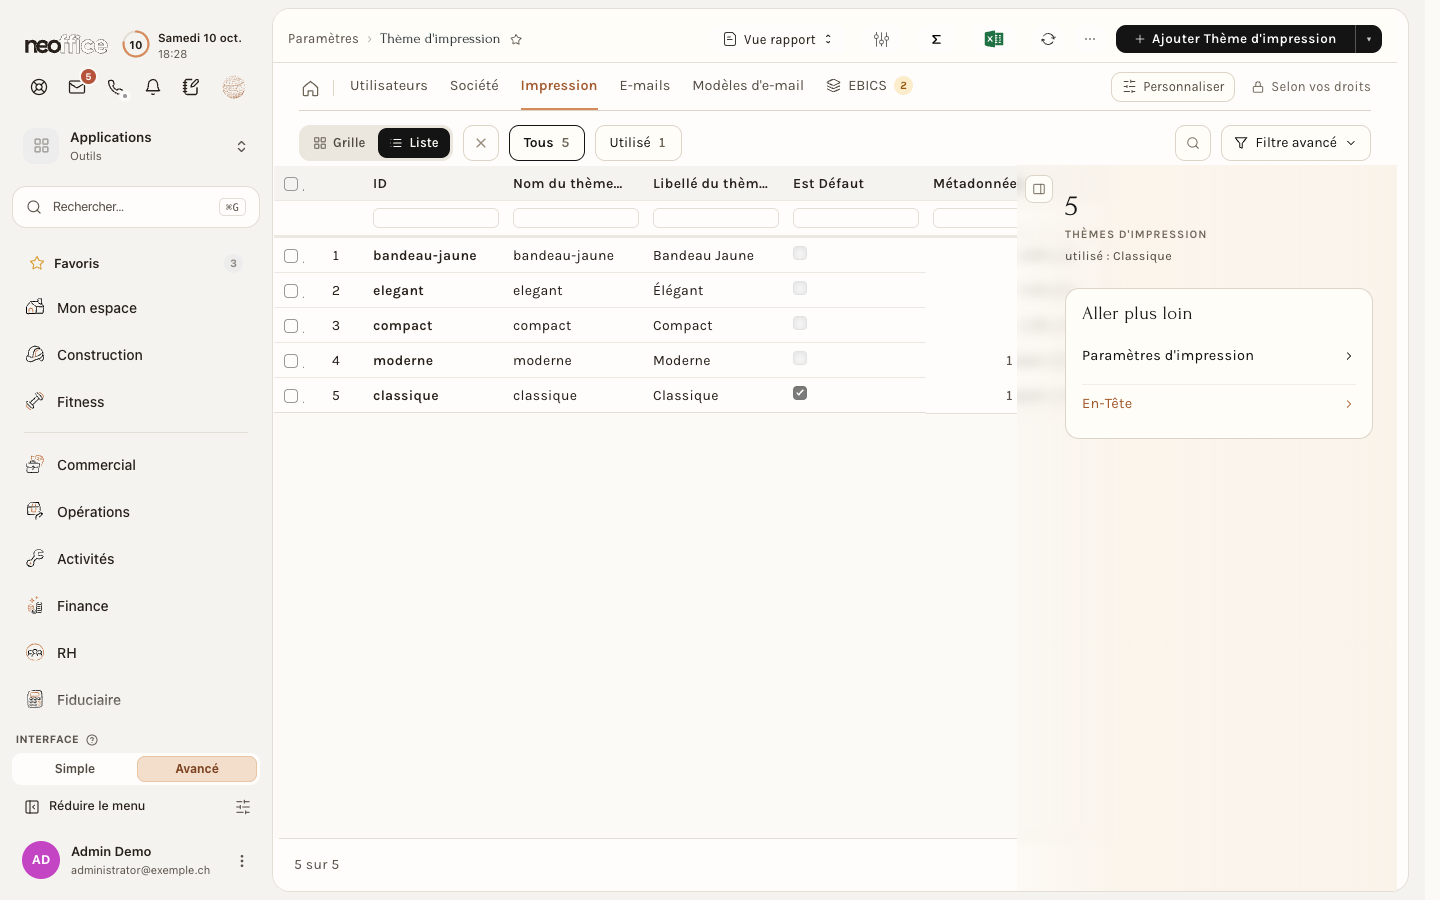Switch to Société tab
The width and height of the screenshot is (1440, 900).
click(x=474, y=86)
